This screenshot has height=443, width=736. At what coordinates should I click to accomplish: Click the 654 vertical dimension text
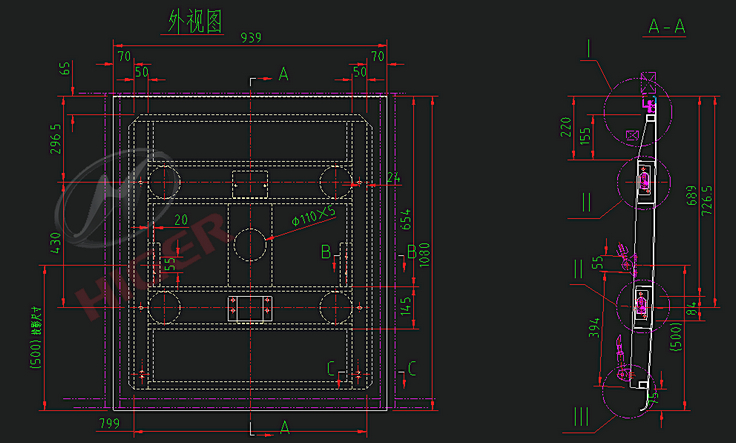click(406, 220)
